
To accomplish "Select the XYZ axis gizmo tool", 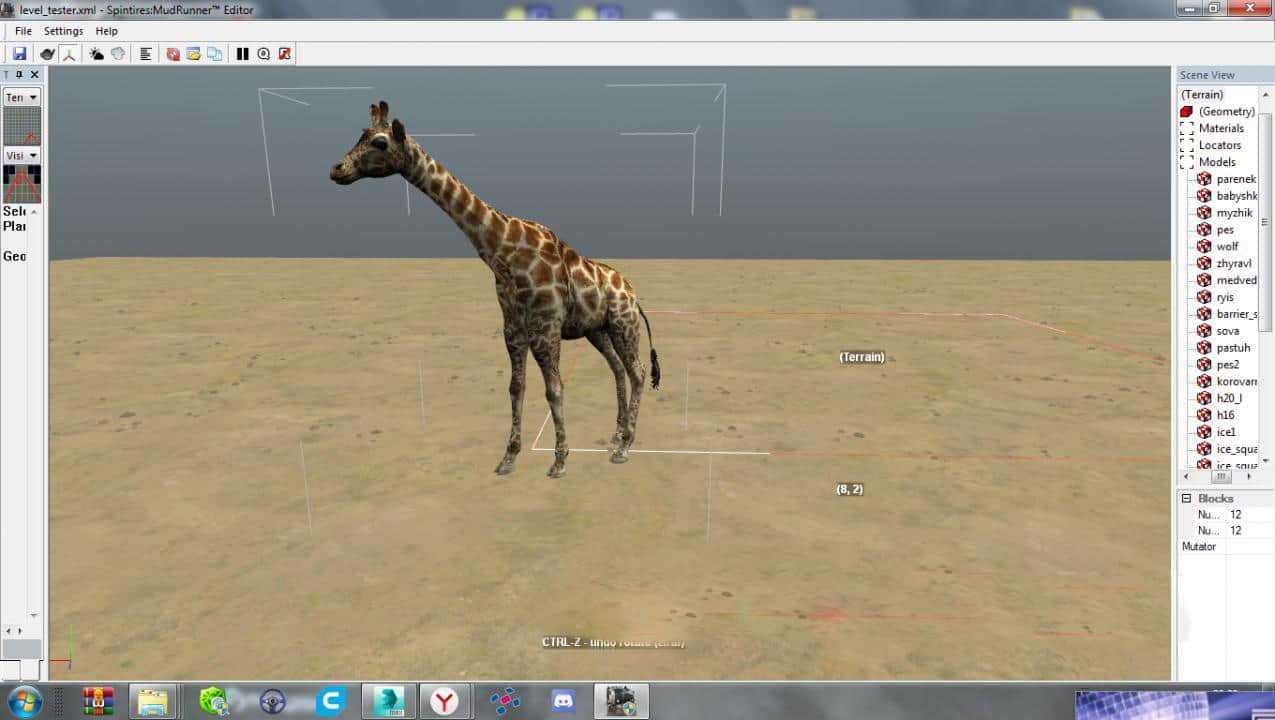I will [70, 54].
